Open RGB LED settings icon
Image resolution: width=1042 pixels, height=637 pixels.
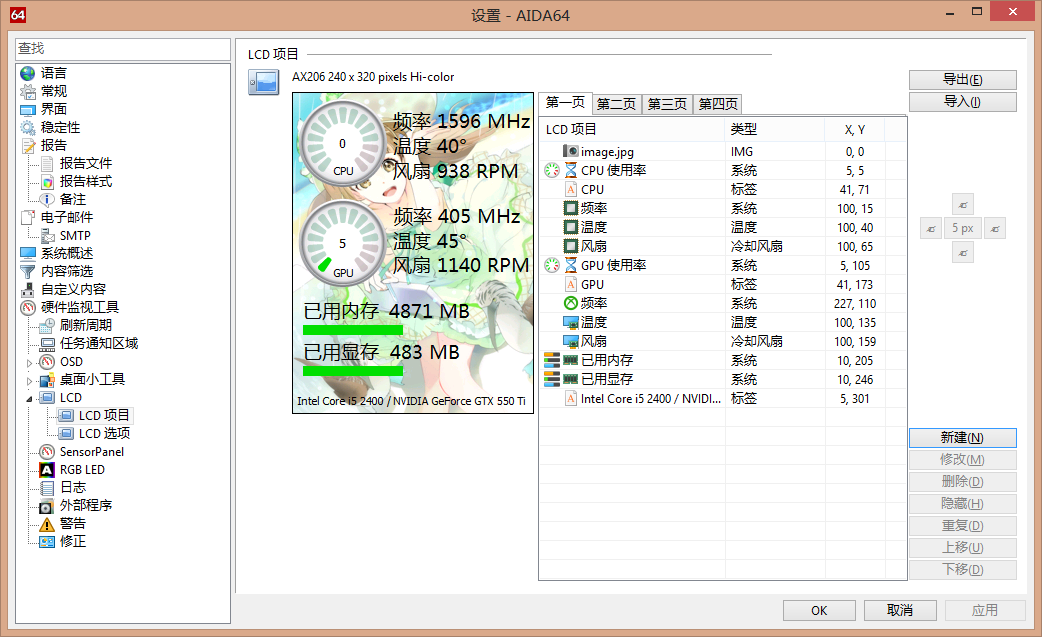click(x=46, y=469)
